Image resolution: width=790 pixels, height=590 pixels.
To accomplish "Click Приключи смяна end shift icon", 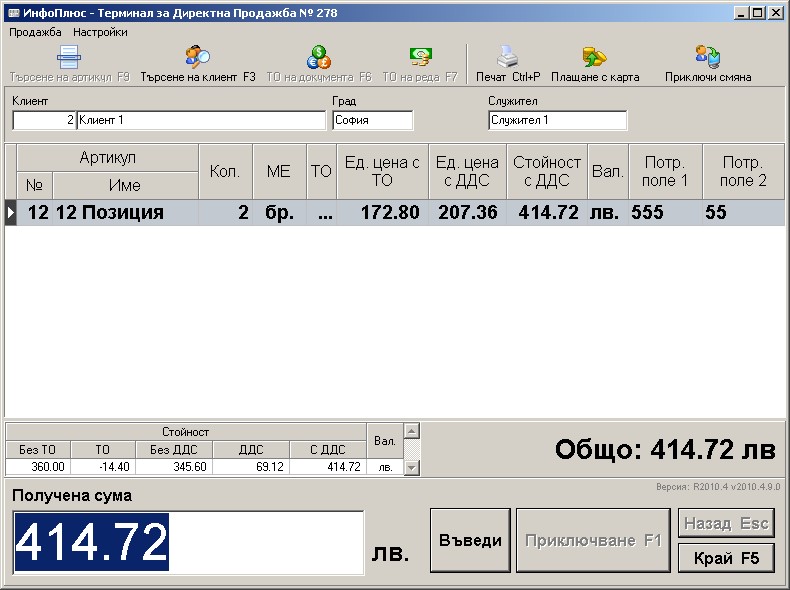I will point(708,57).
